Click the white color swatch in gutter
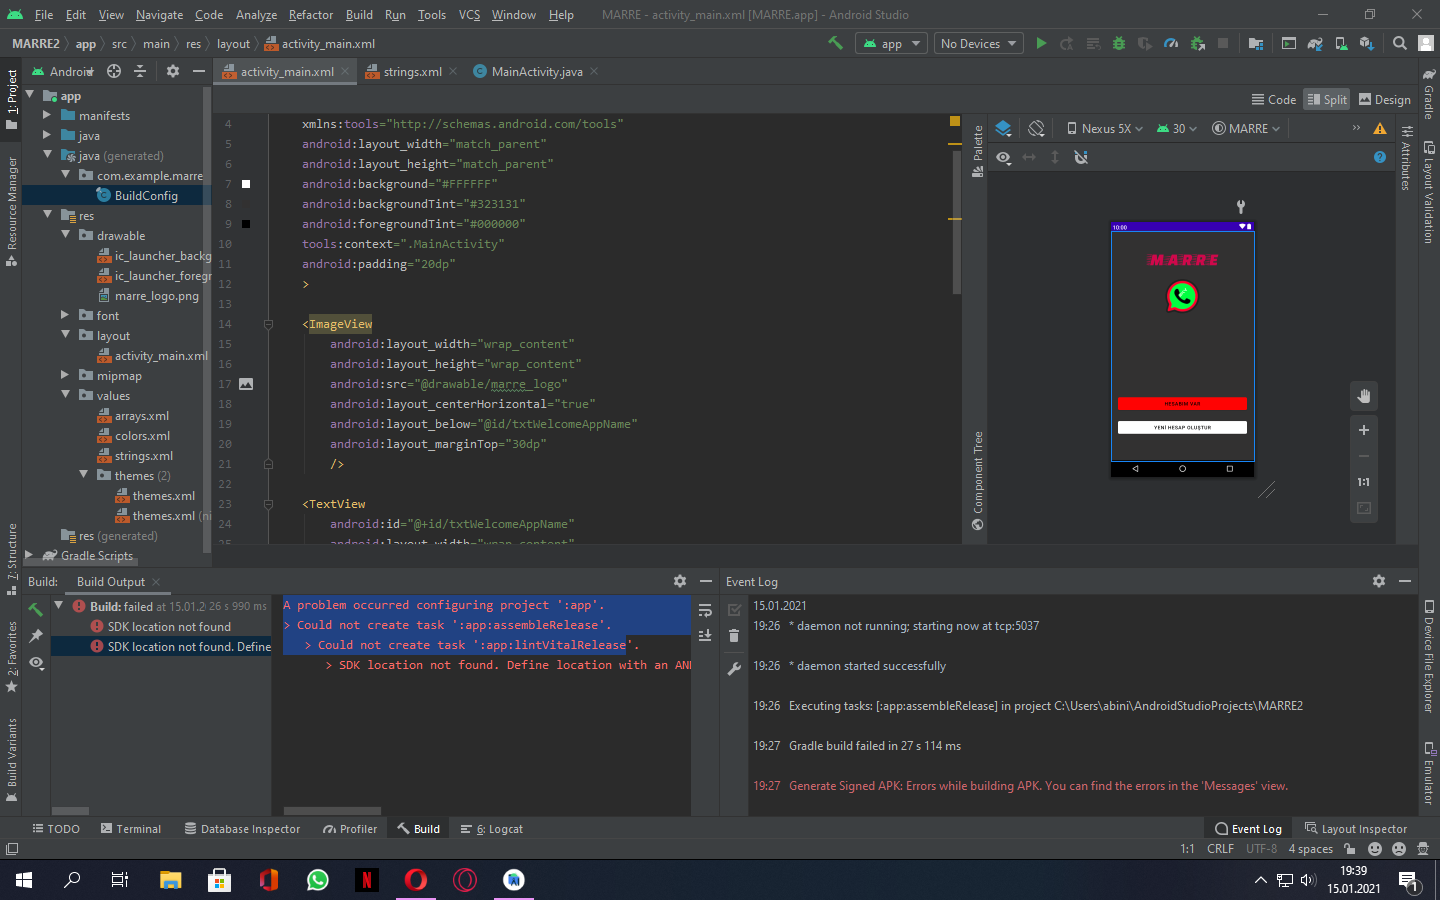1440x900 pixels. tap(246, 184)
